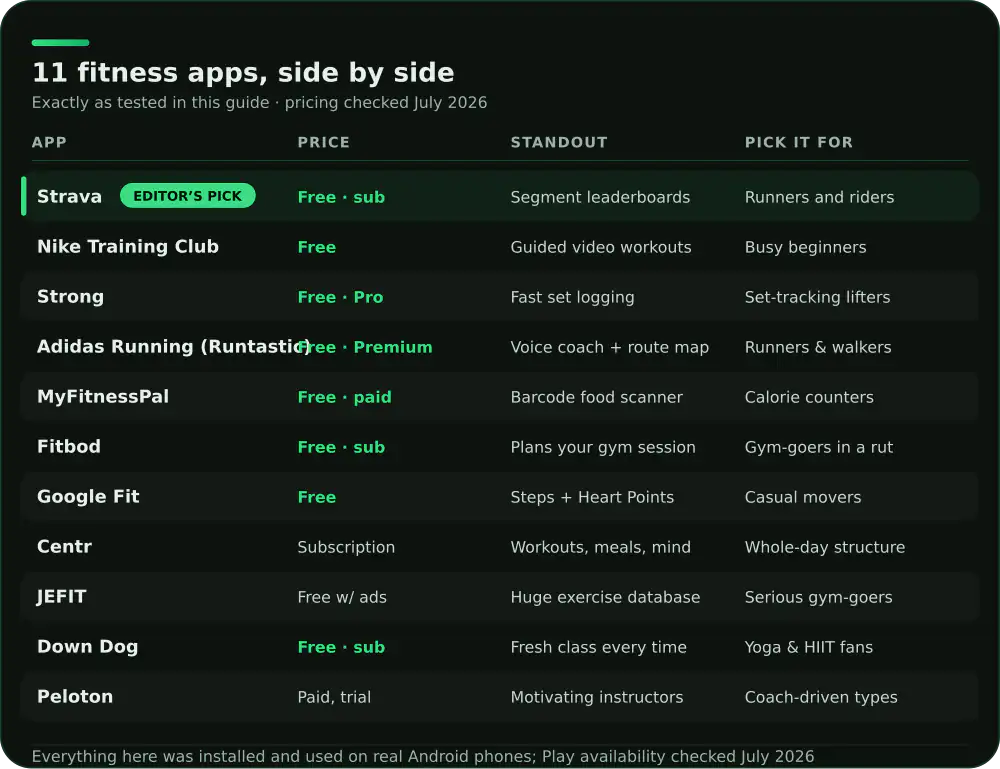Click the "Barcode food scanner" cell
The height and width of the screenshot is (769, 1000).
[x=596, y=397]
